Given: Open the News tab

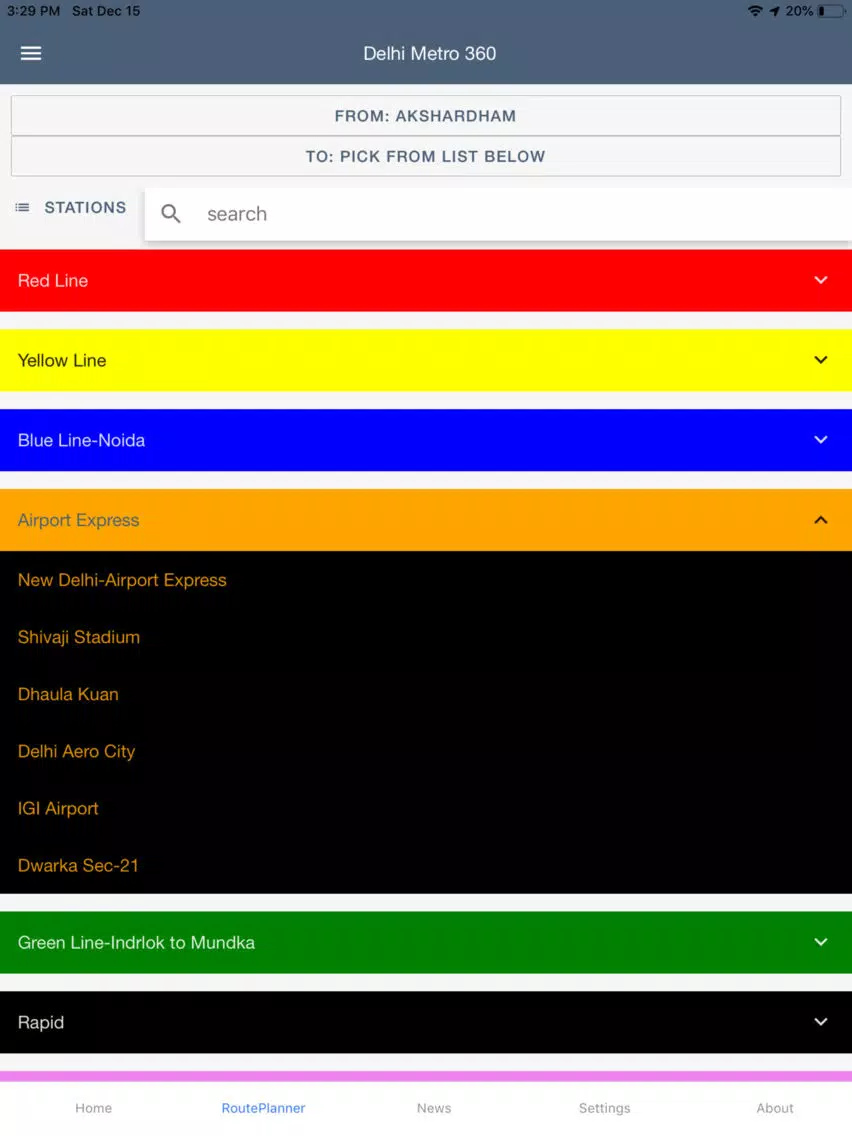Looking at the screenshot, I should (434, 1108).
